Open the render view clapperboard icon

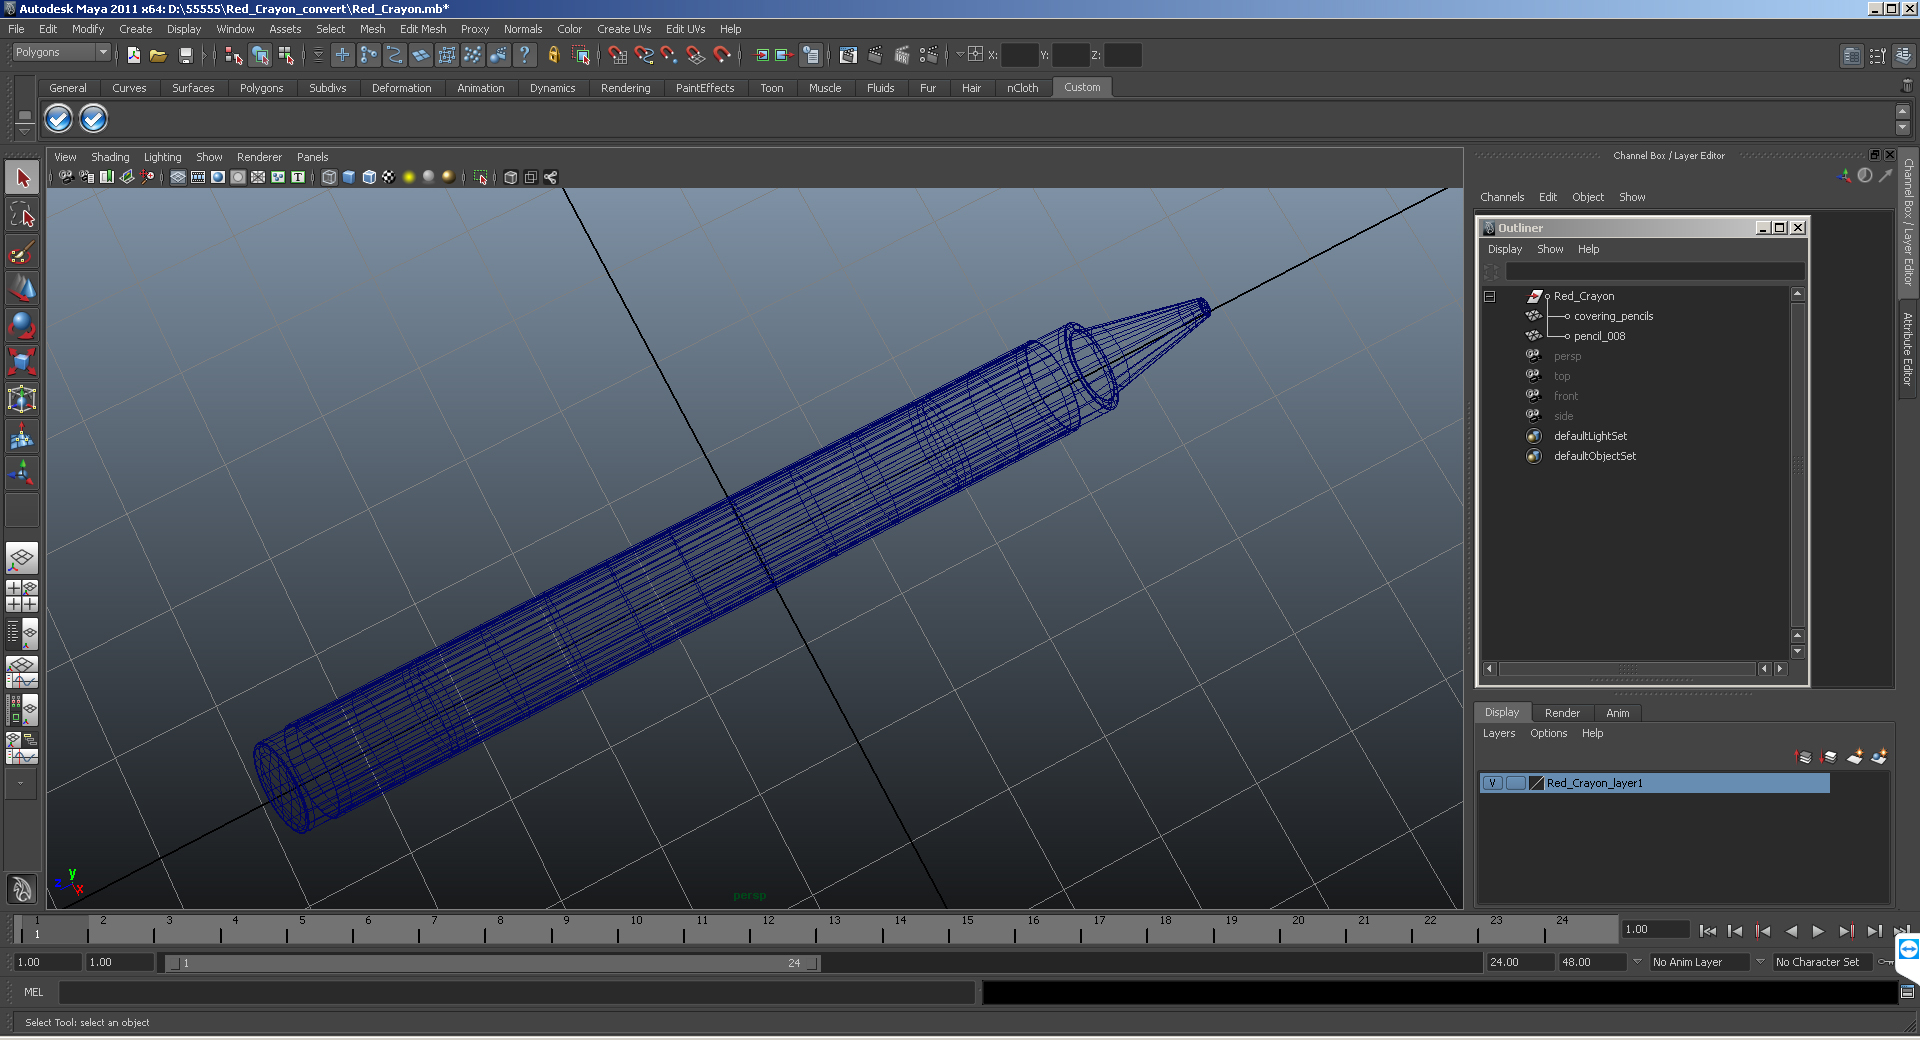(x=848, y=55)
